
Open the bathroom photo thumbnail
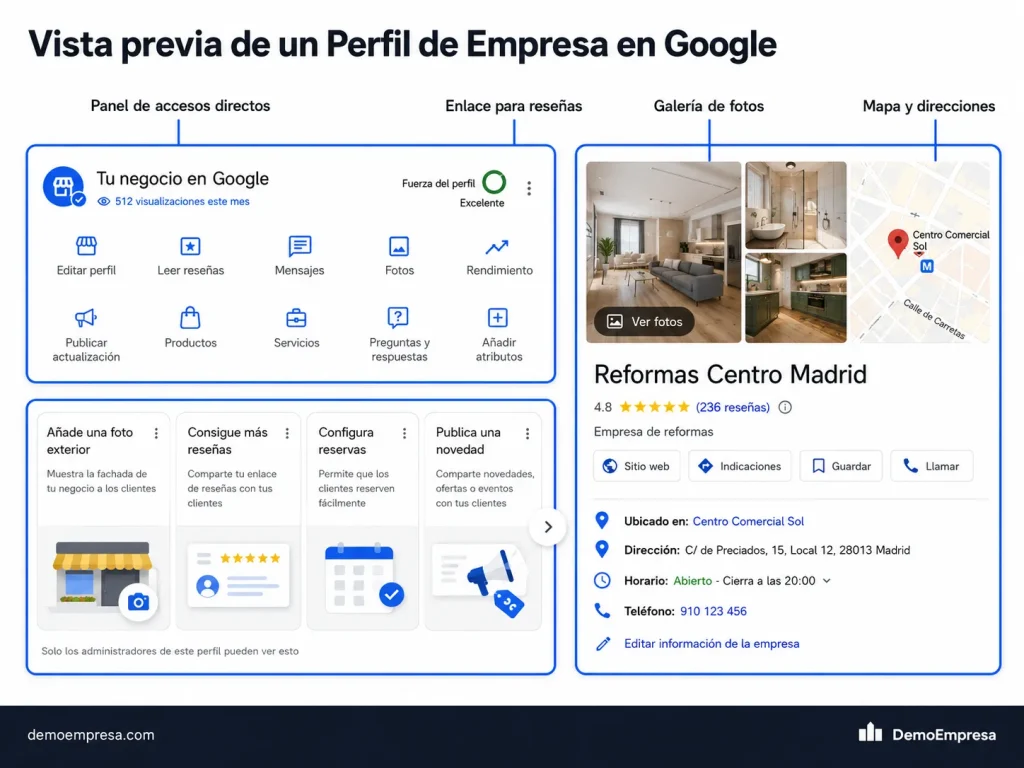click(796, 205)
